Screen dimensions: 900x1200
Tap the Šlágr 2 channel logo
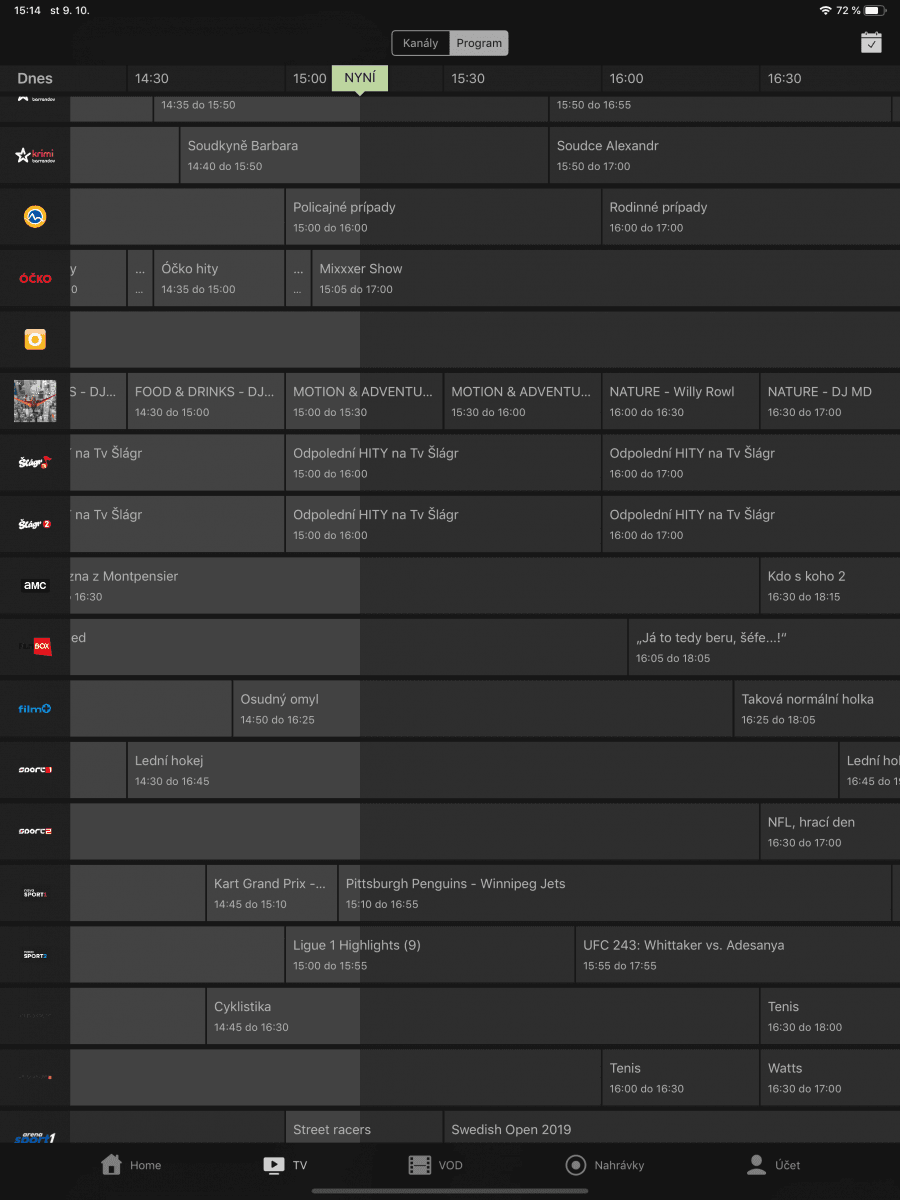35,524
